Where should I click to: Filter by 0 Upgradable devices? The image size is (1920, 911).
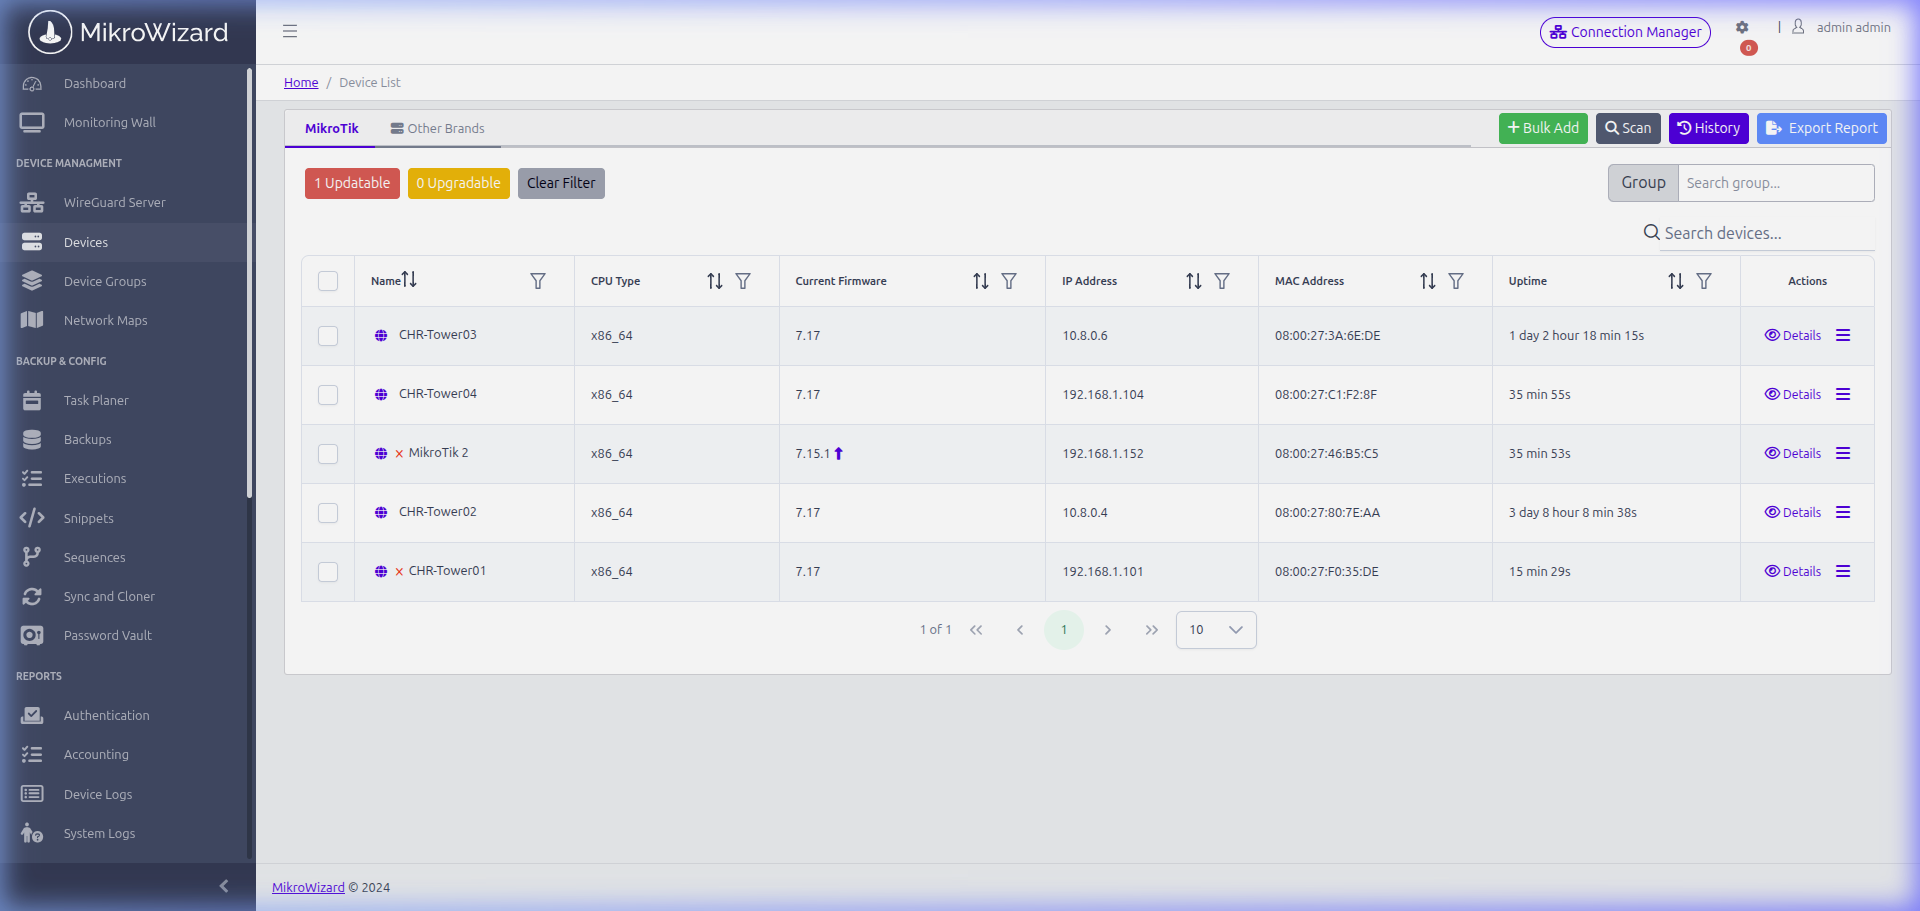[459, 183]
